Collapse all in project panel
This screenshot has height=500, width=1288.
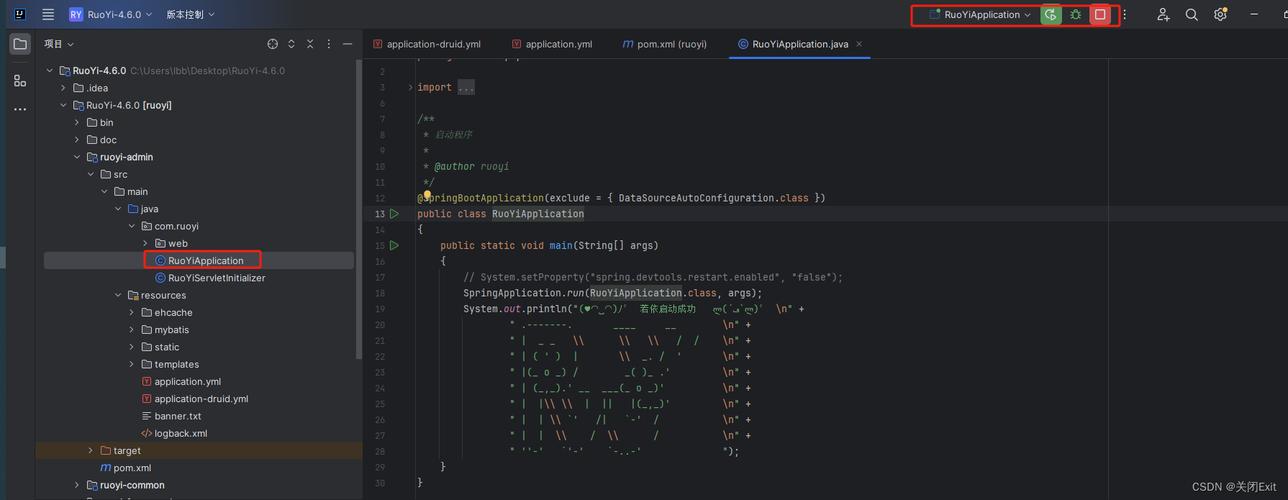310,44
